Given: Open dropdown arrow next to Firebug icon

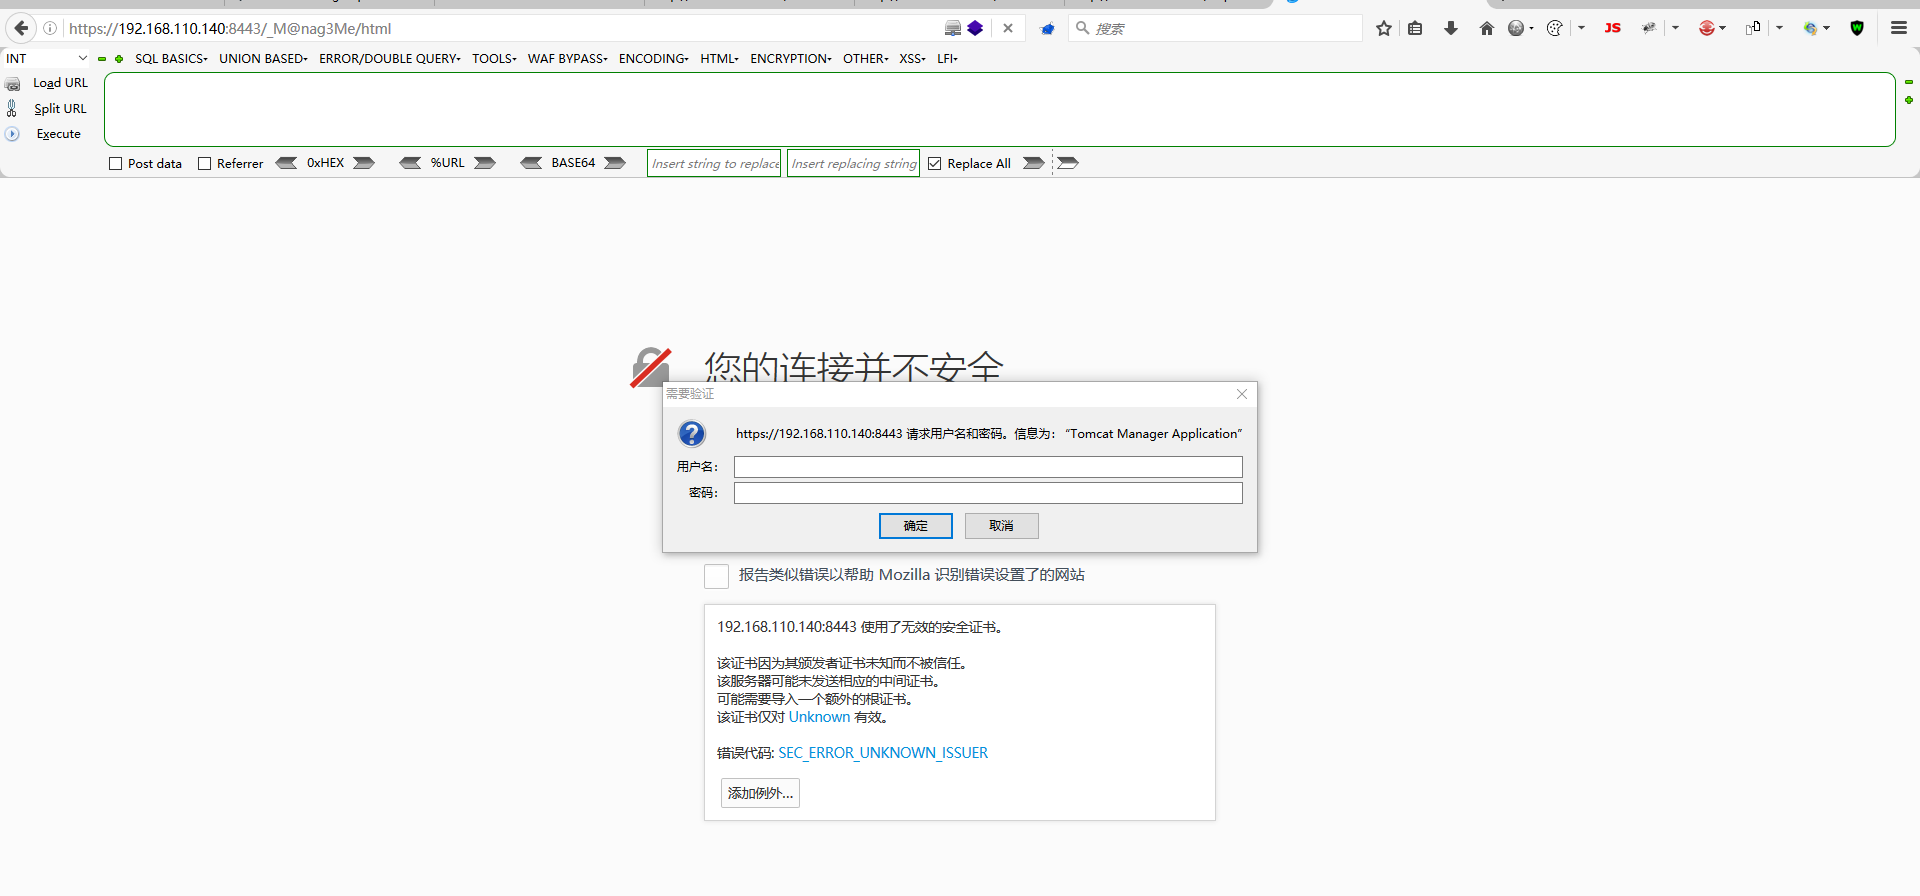Looking at the screenshot, I should [1675, 28].
